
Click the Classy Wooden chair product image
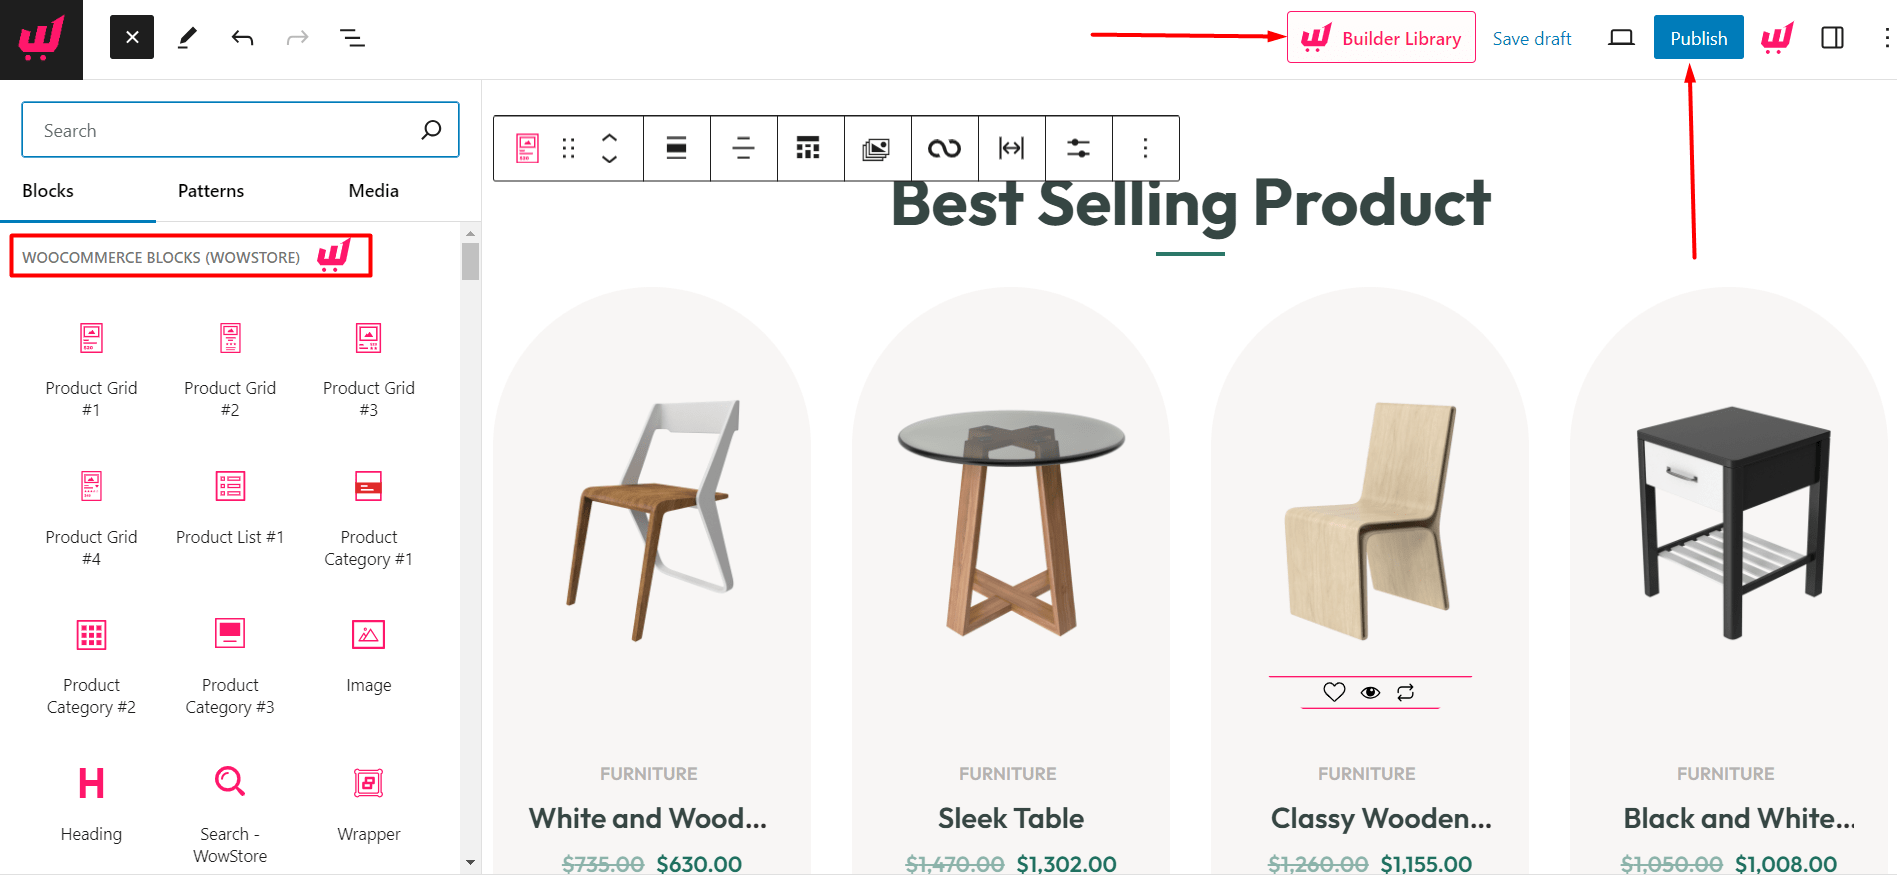(x=1371, y=521)
